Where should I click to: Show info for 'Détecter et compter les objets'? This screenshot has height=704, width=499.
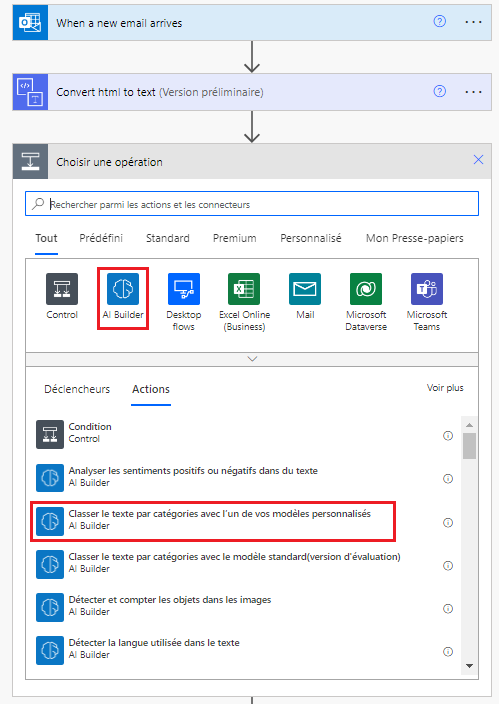pos(448,608)
